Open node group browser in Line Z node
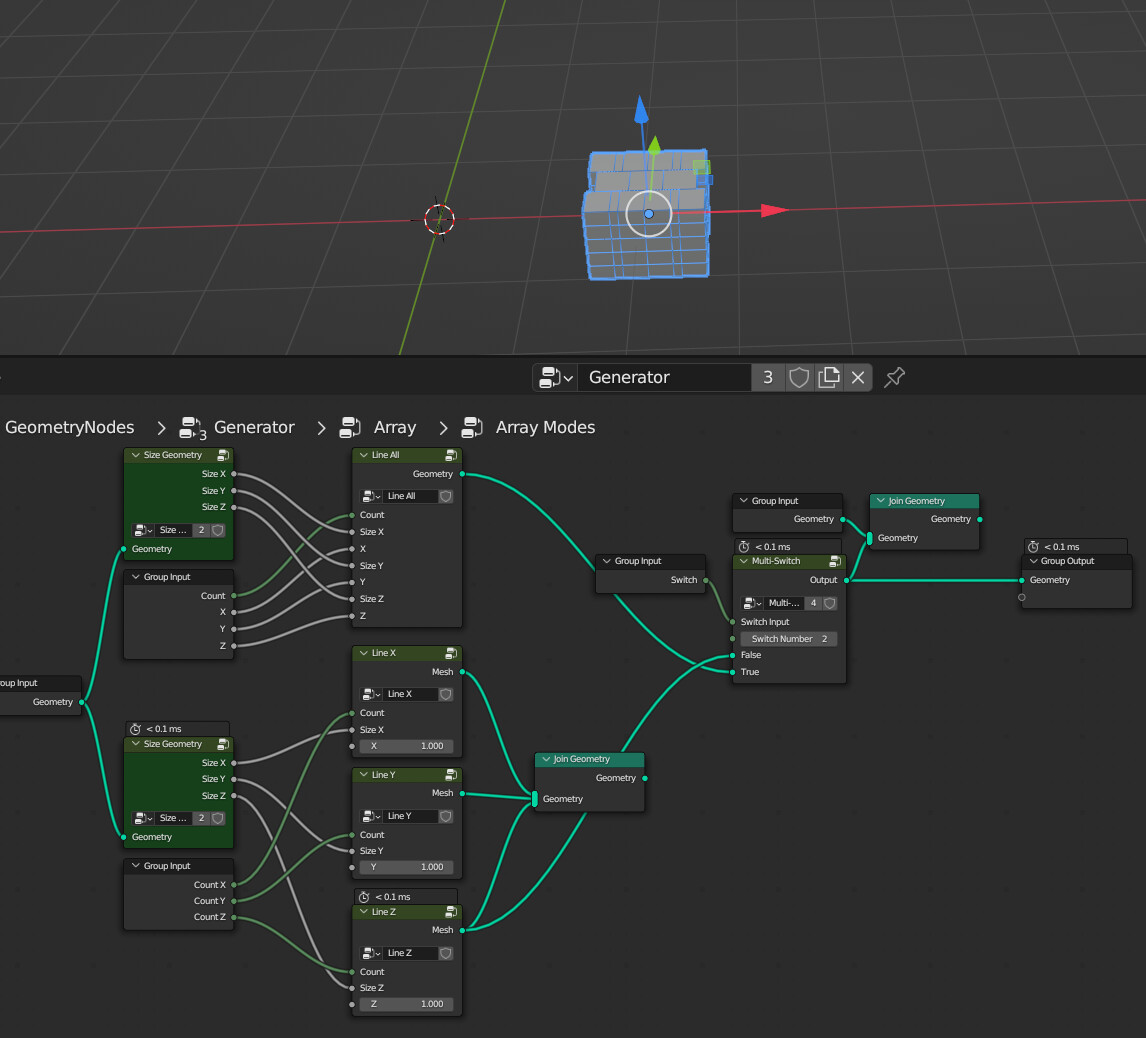 [371, 953]
